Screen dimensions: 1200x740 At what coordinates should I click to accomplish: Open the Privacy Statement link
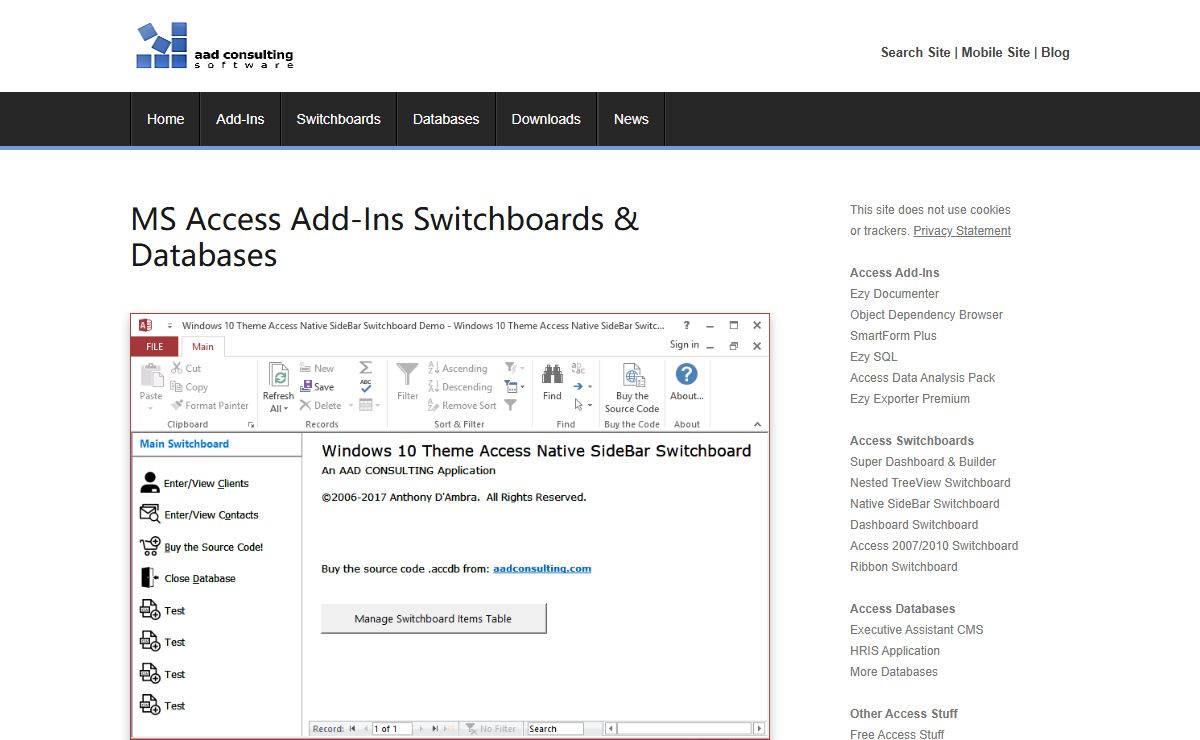point(962,231)
